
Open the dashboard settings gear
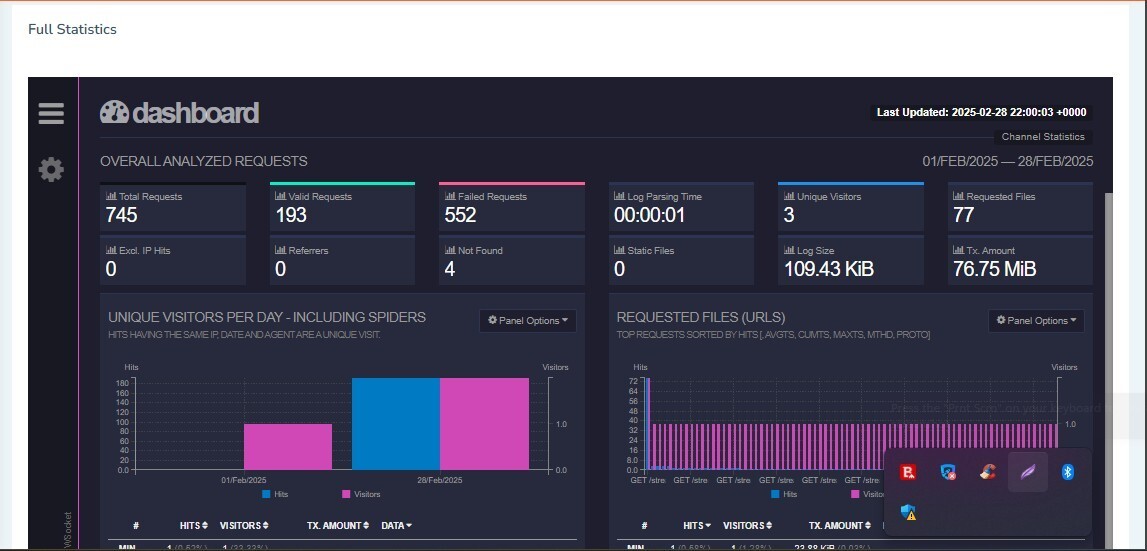51,170
